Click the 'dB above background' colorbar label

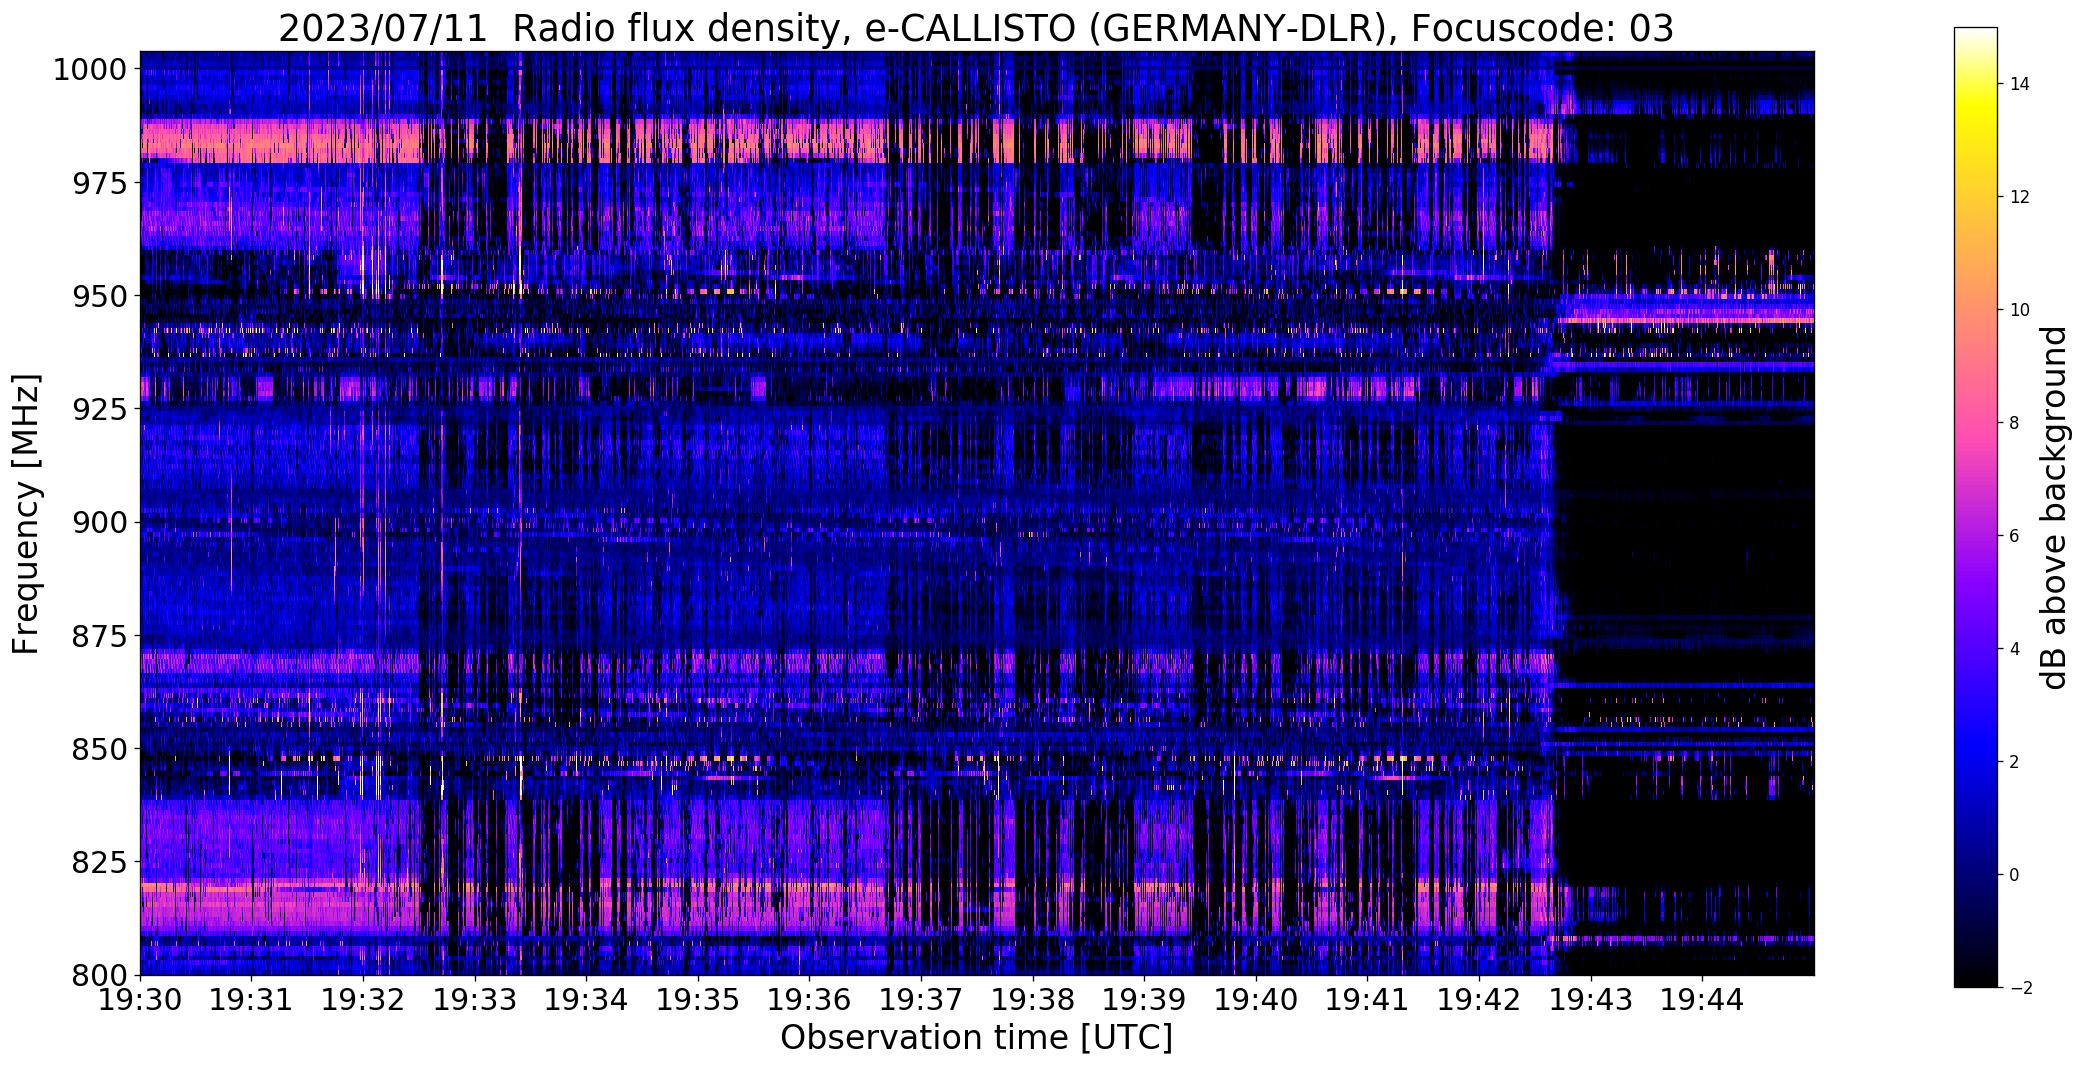2055,508
